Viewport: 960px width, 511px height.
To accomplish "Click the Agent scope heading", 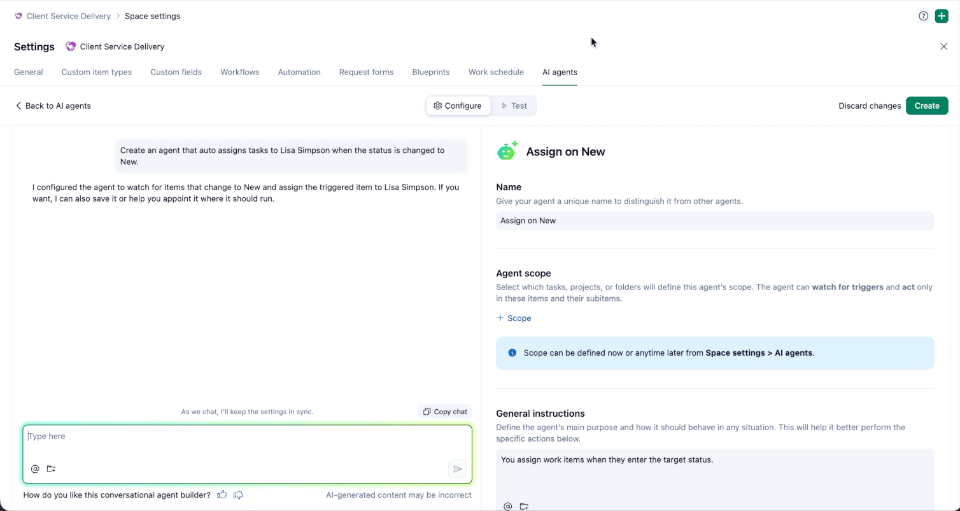I will [523, 274].
